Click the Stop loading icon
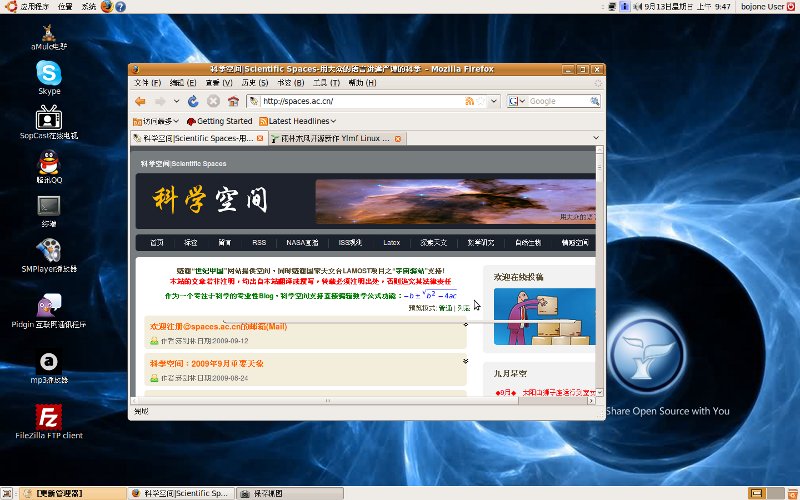Viewport: 800px width, 500px height. tap(213, 101)
